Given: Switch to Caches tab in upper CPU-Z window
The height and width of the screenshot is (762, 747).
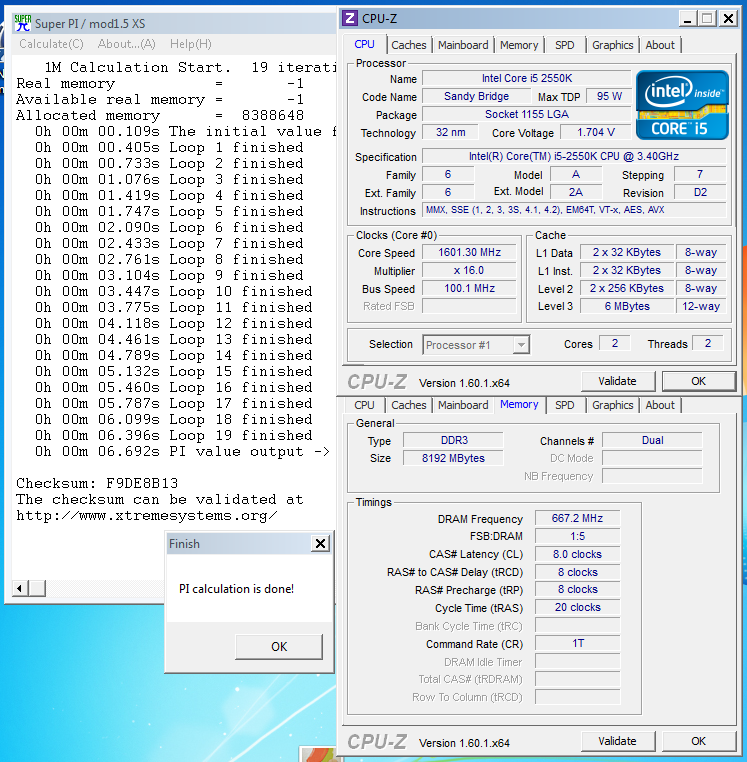Looking at the screenshot, I should click(x=409, y=45).
